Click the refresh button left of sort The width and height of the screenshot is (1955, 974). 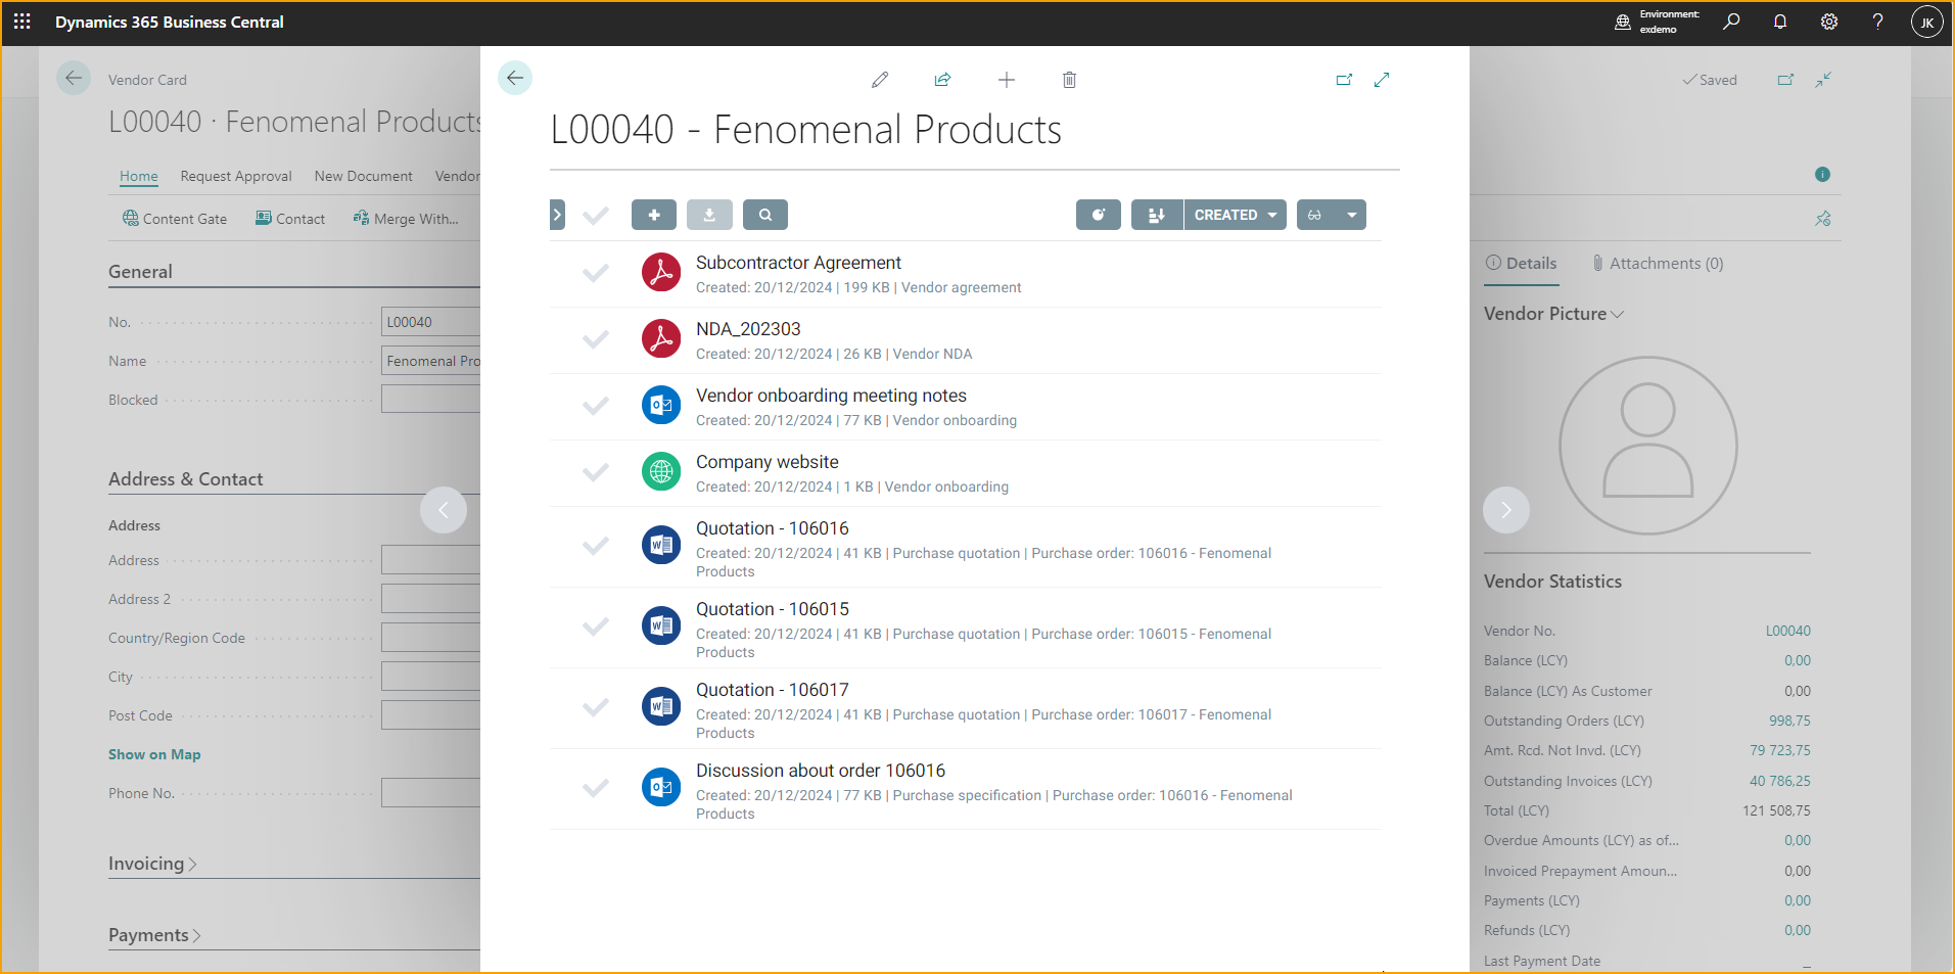click(x=1098, y=215)
